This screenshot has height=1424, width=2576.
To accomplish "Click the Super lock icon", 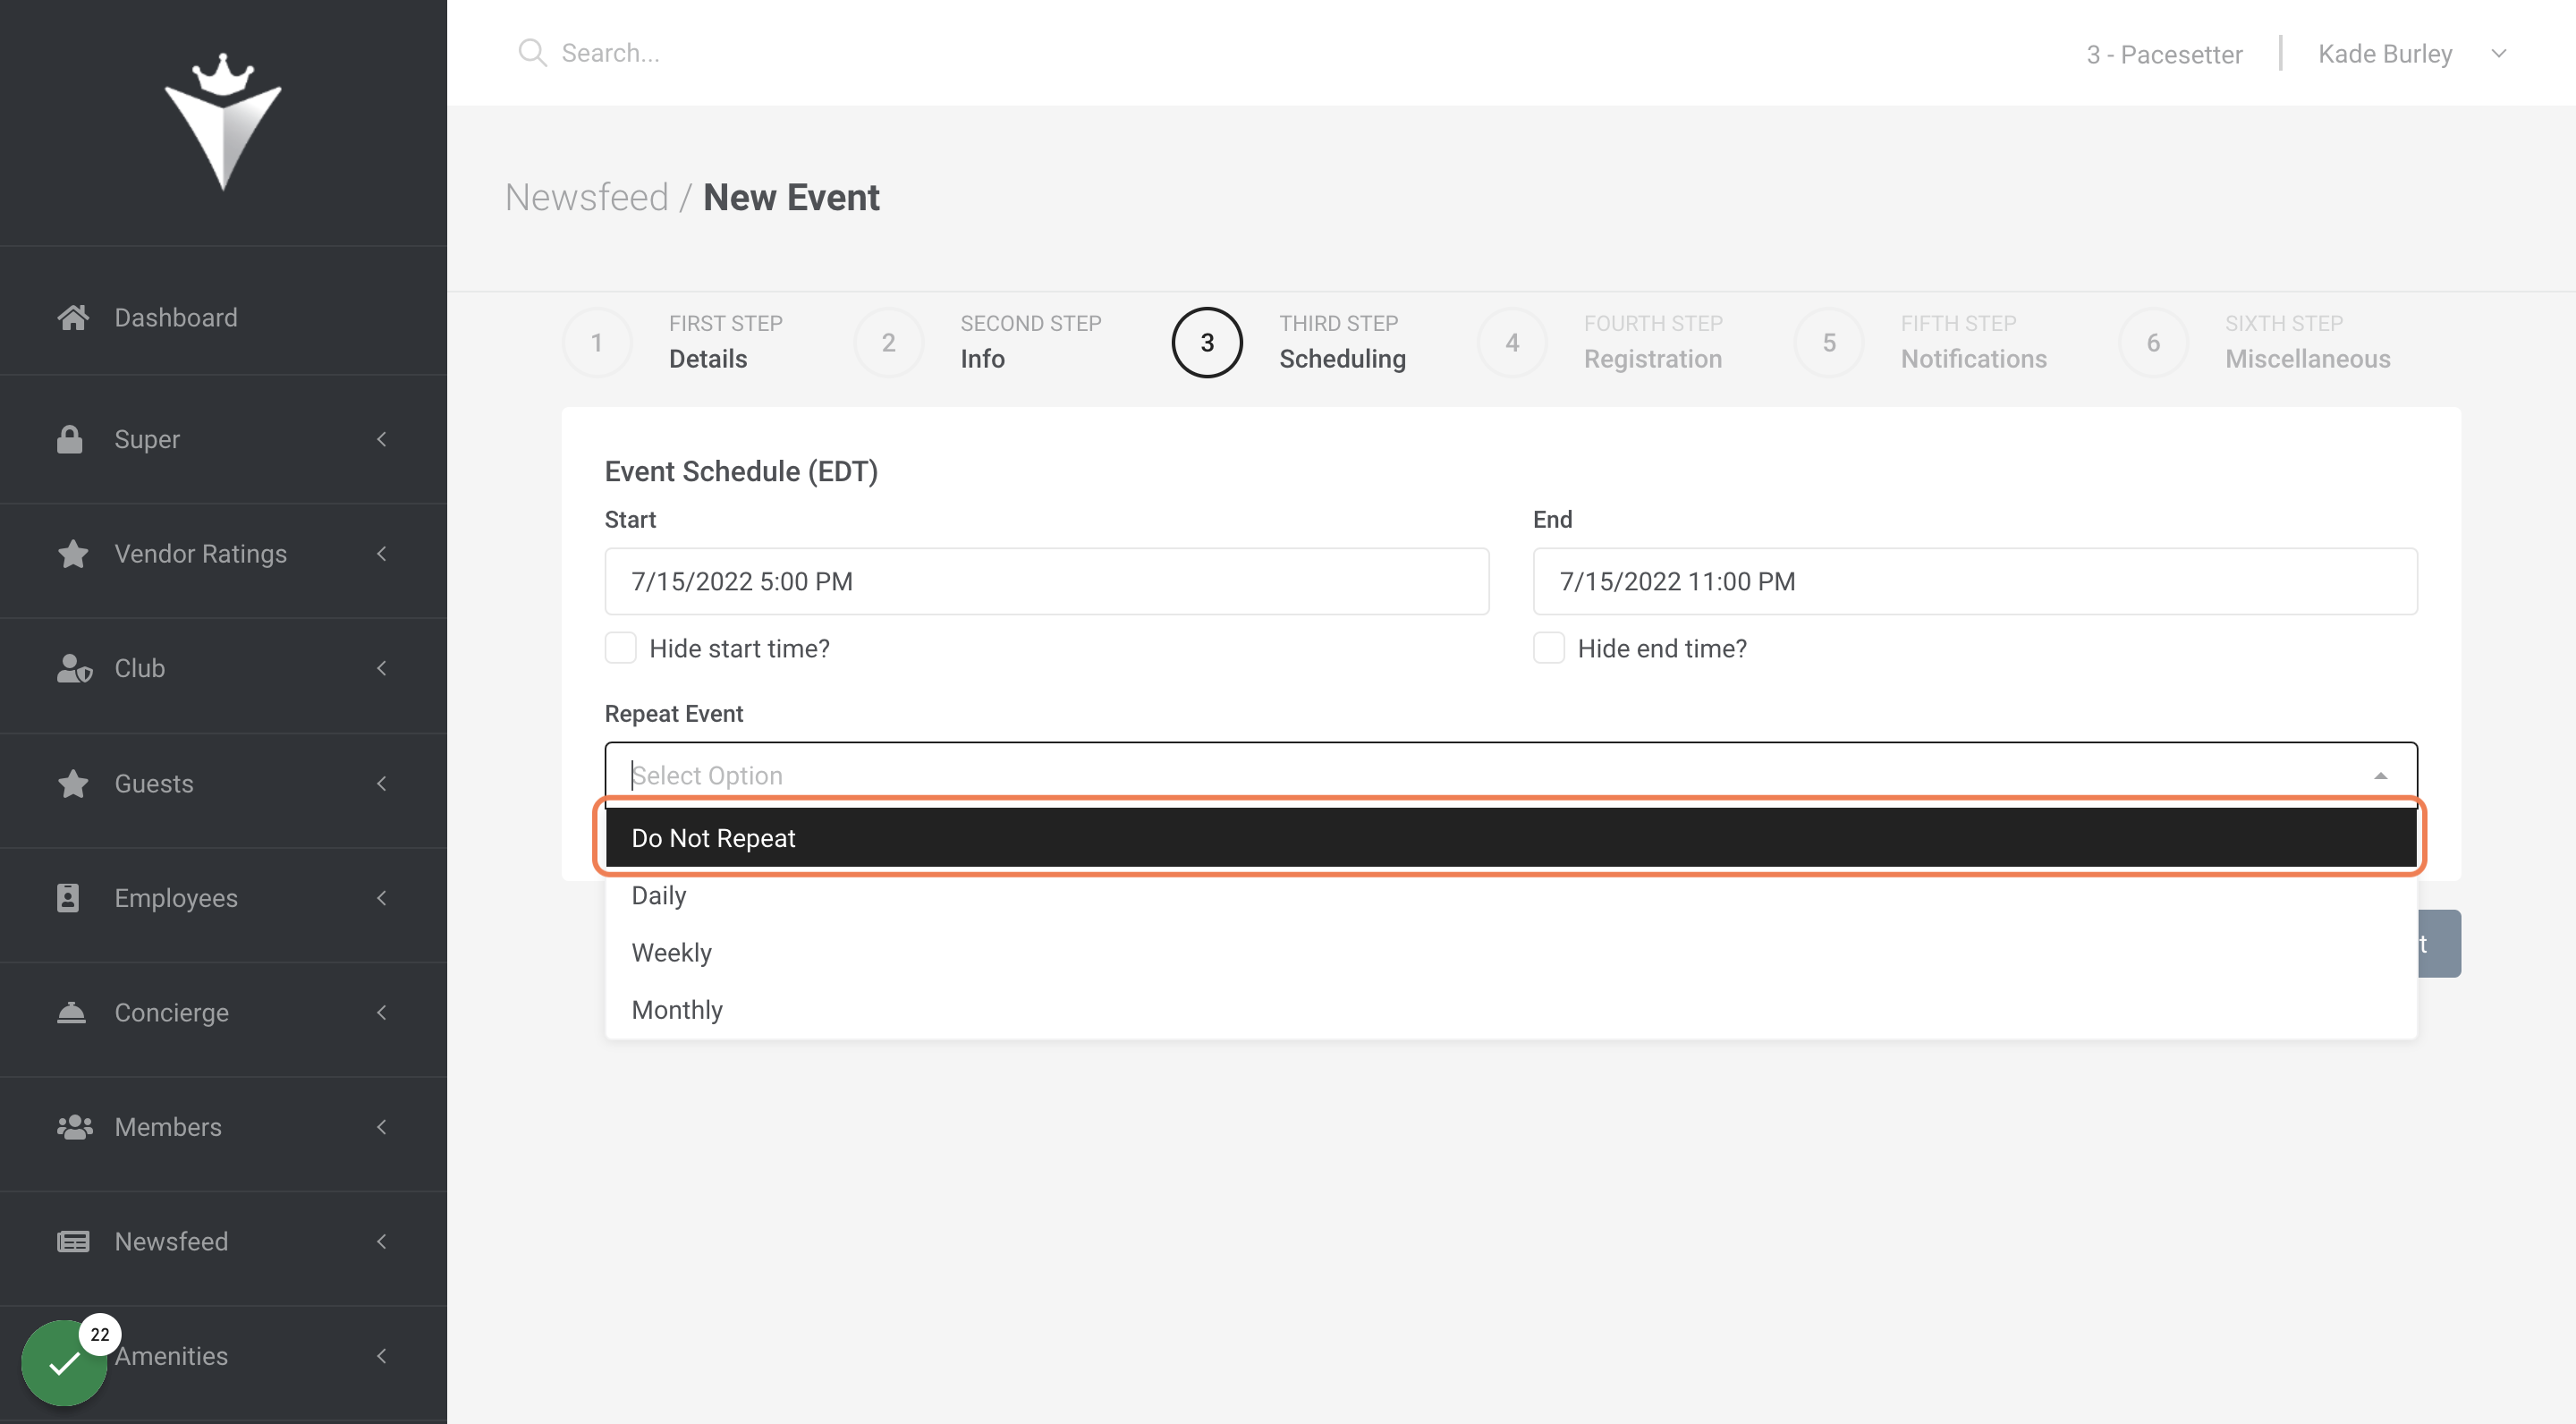I will (x=70, y=439).
